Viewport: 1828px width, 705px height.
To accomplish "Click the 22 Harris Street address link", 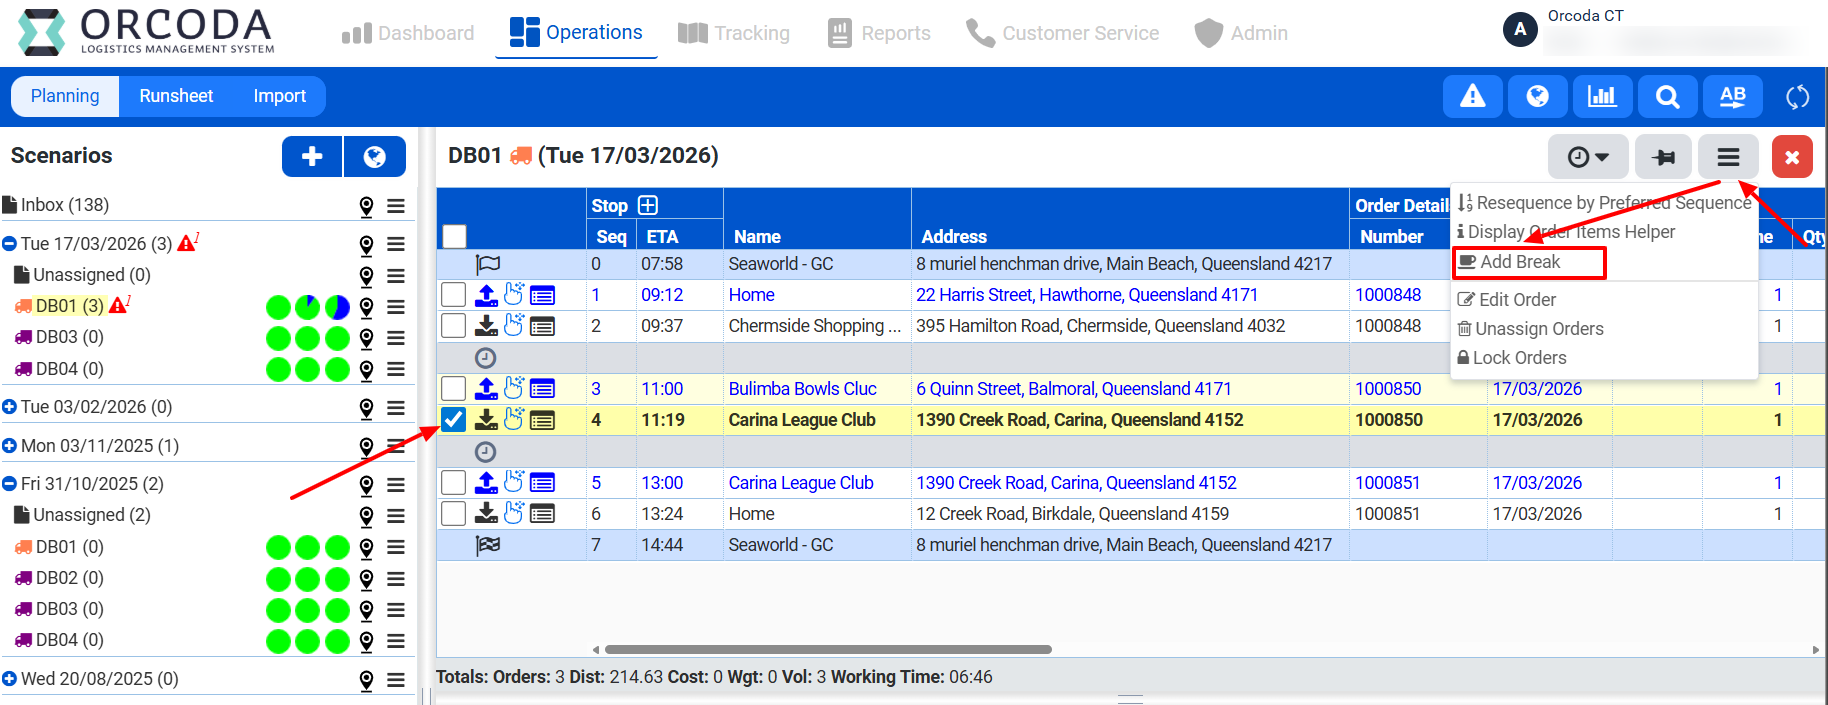I will coord(1086,295).
